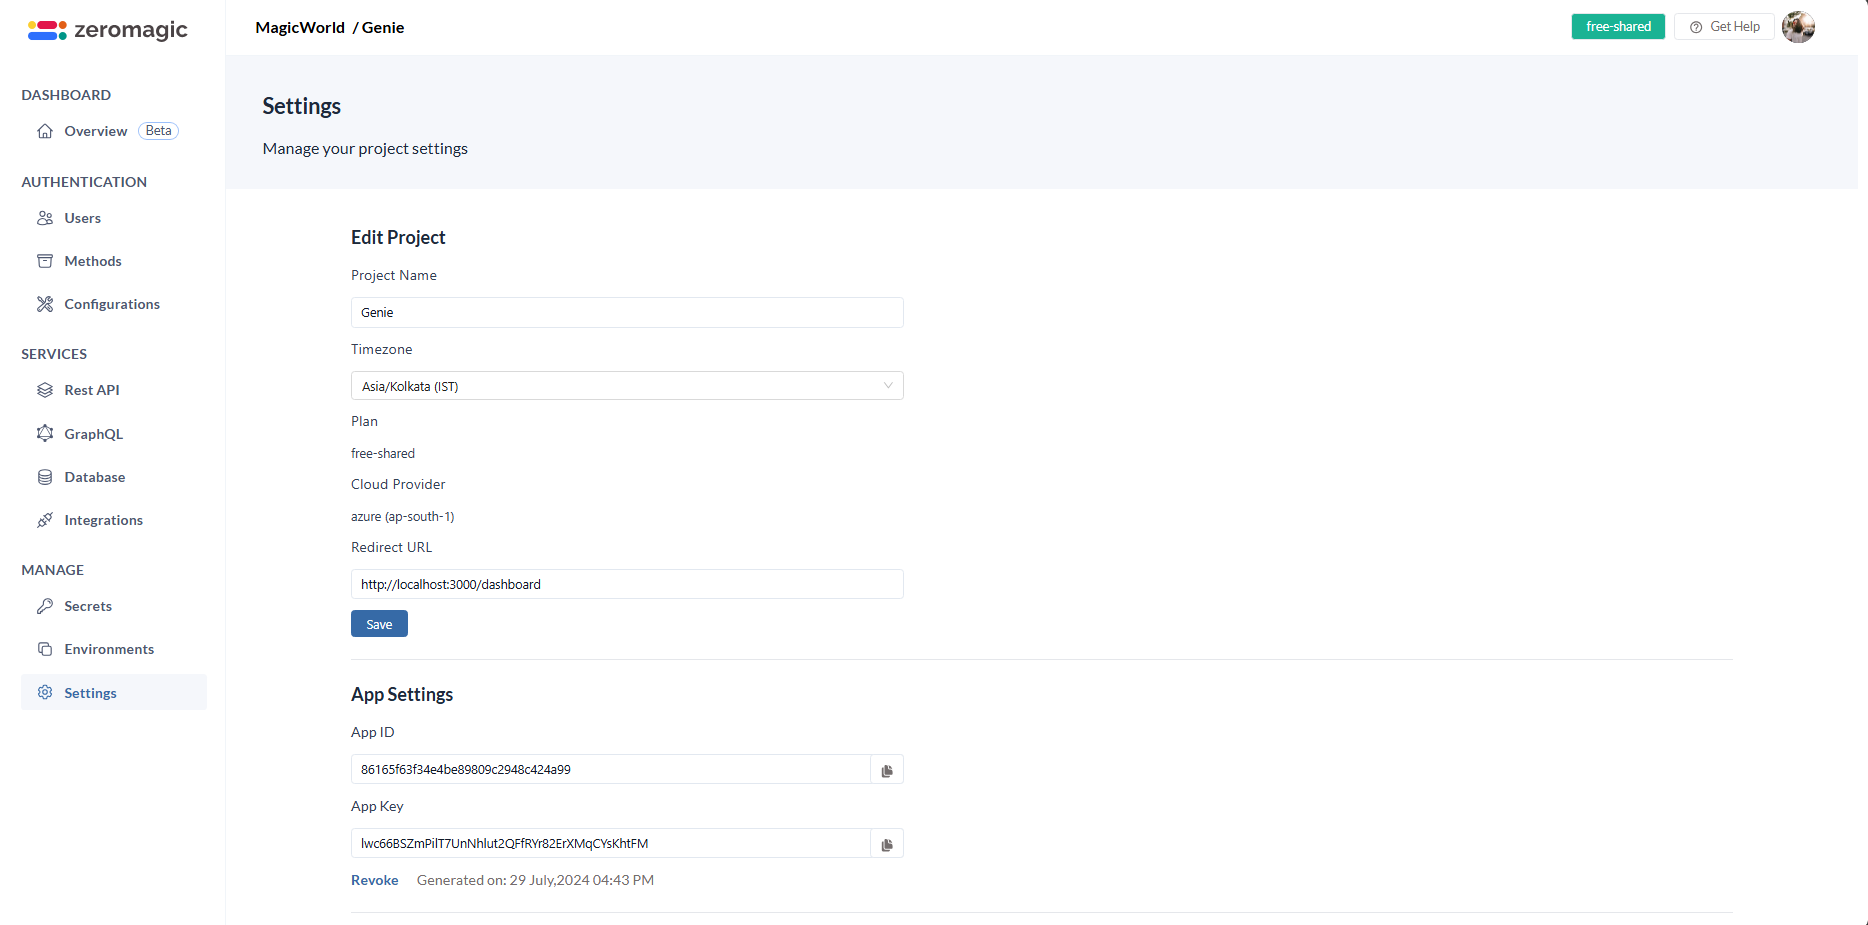Click the free-shared plan badge
Viewport: 1868px width, 925px height.
[1617, 27]
